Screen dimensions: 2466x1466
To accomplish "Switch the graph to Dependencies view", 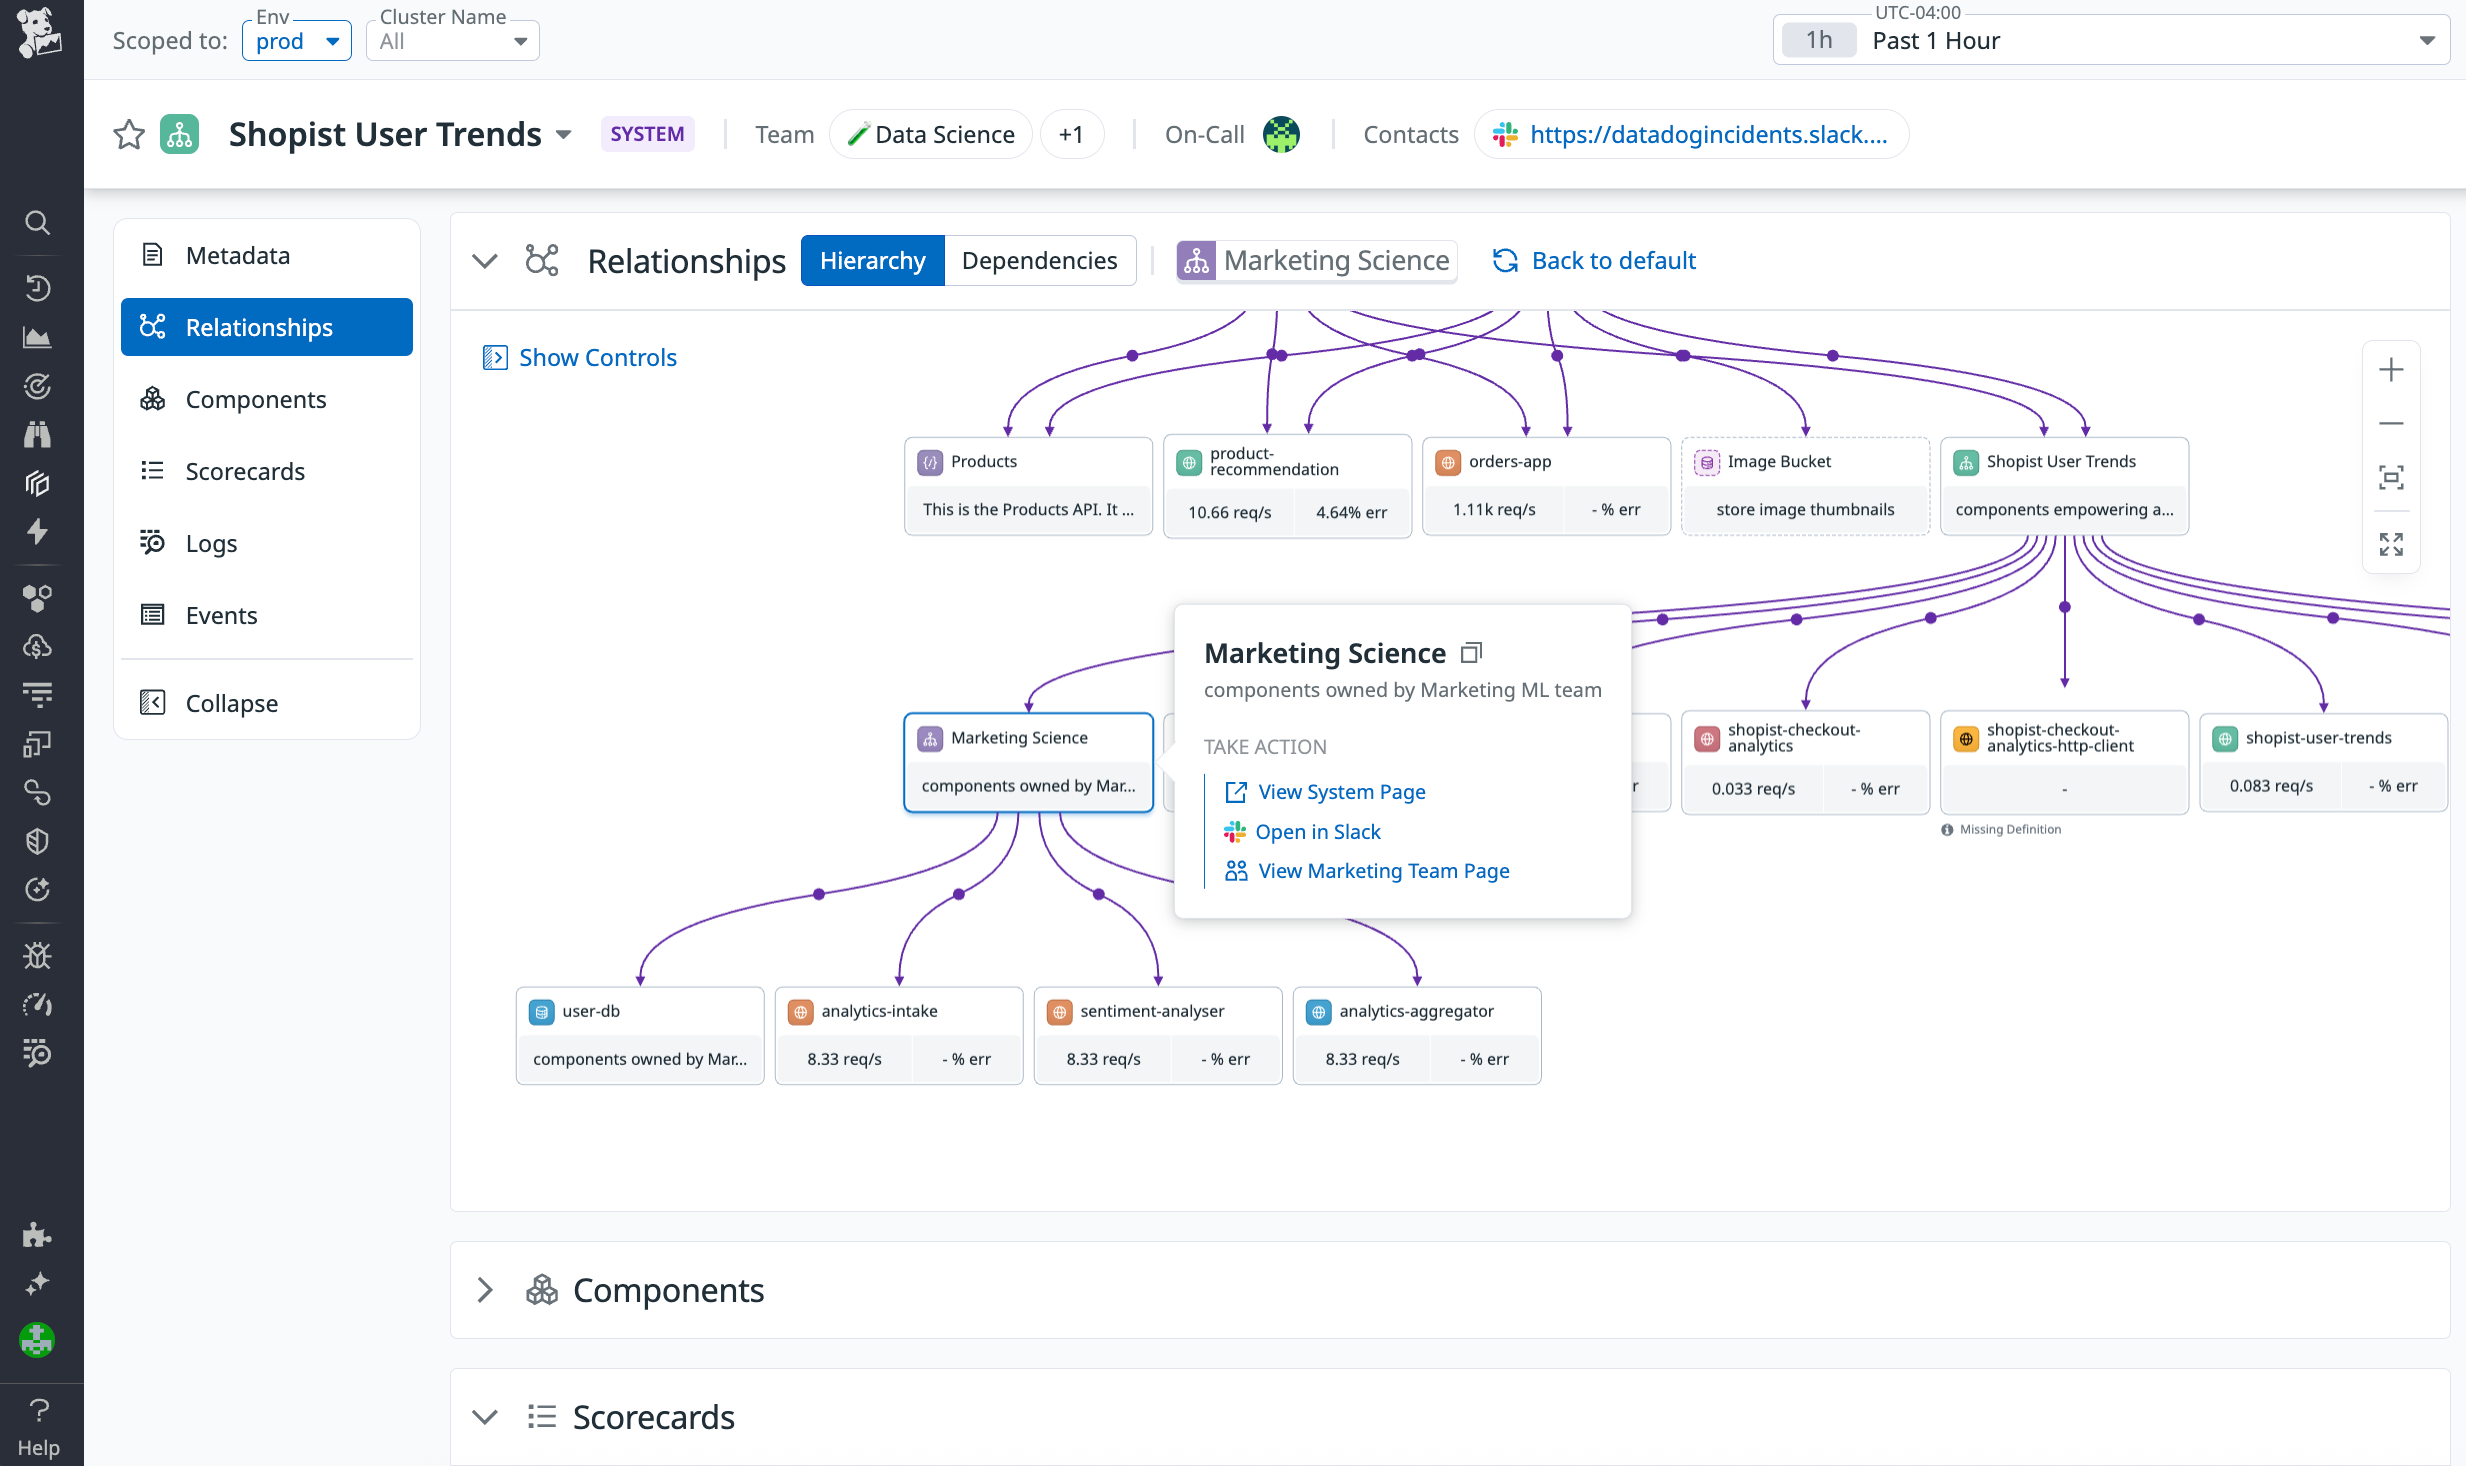I will pos(1040,260).
